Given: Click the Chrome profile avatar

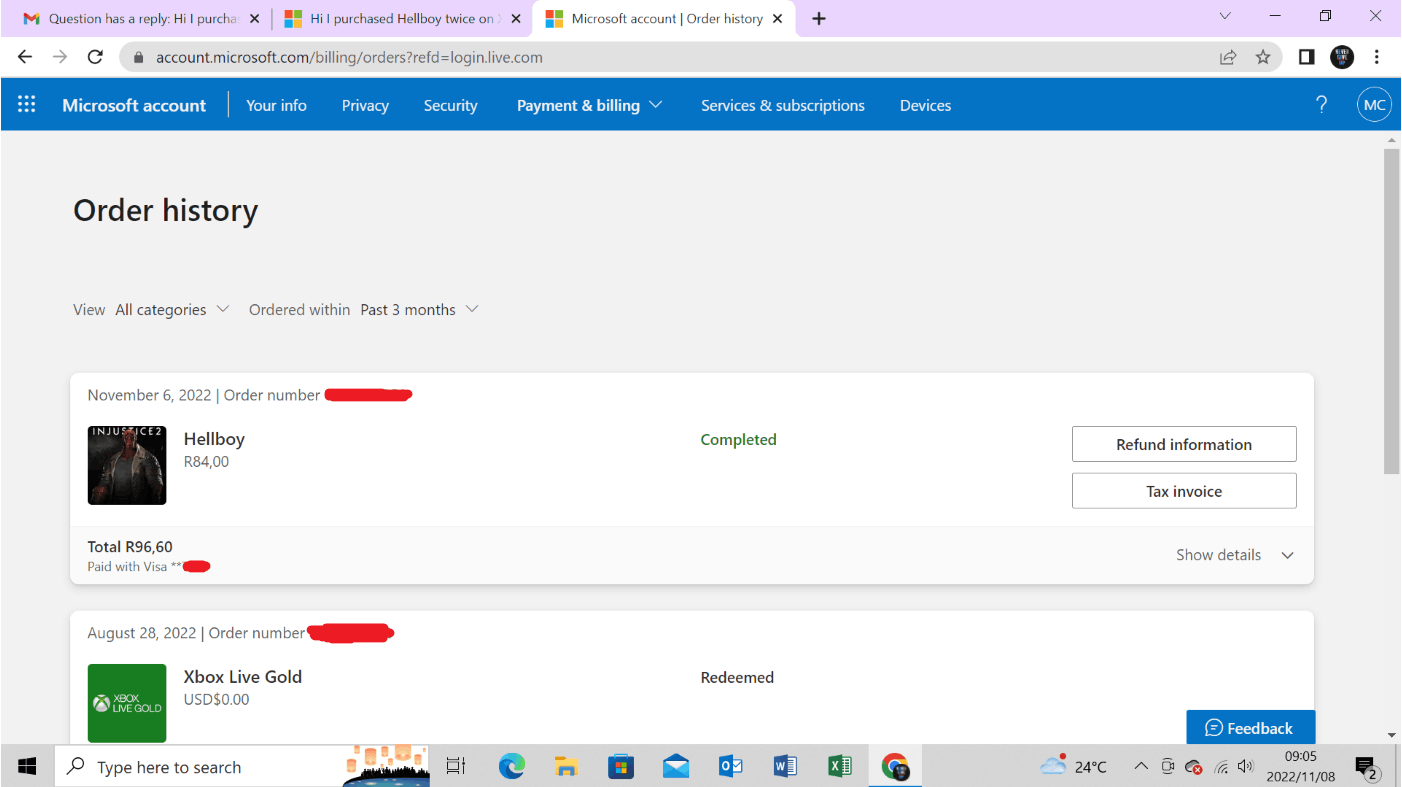Looking at the screenshot, I should point(1342,57).
